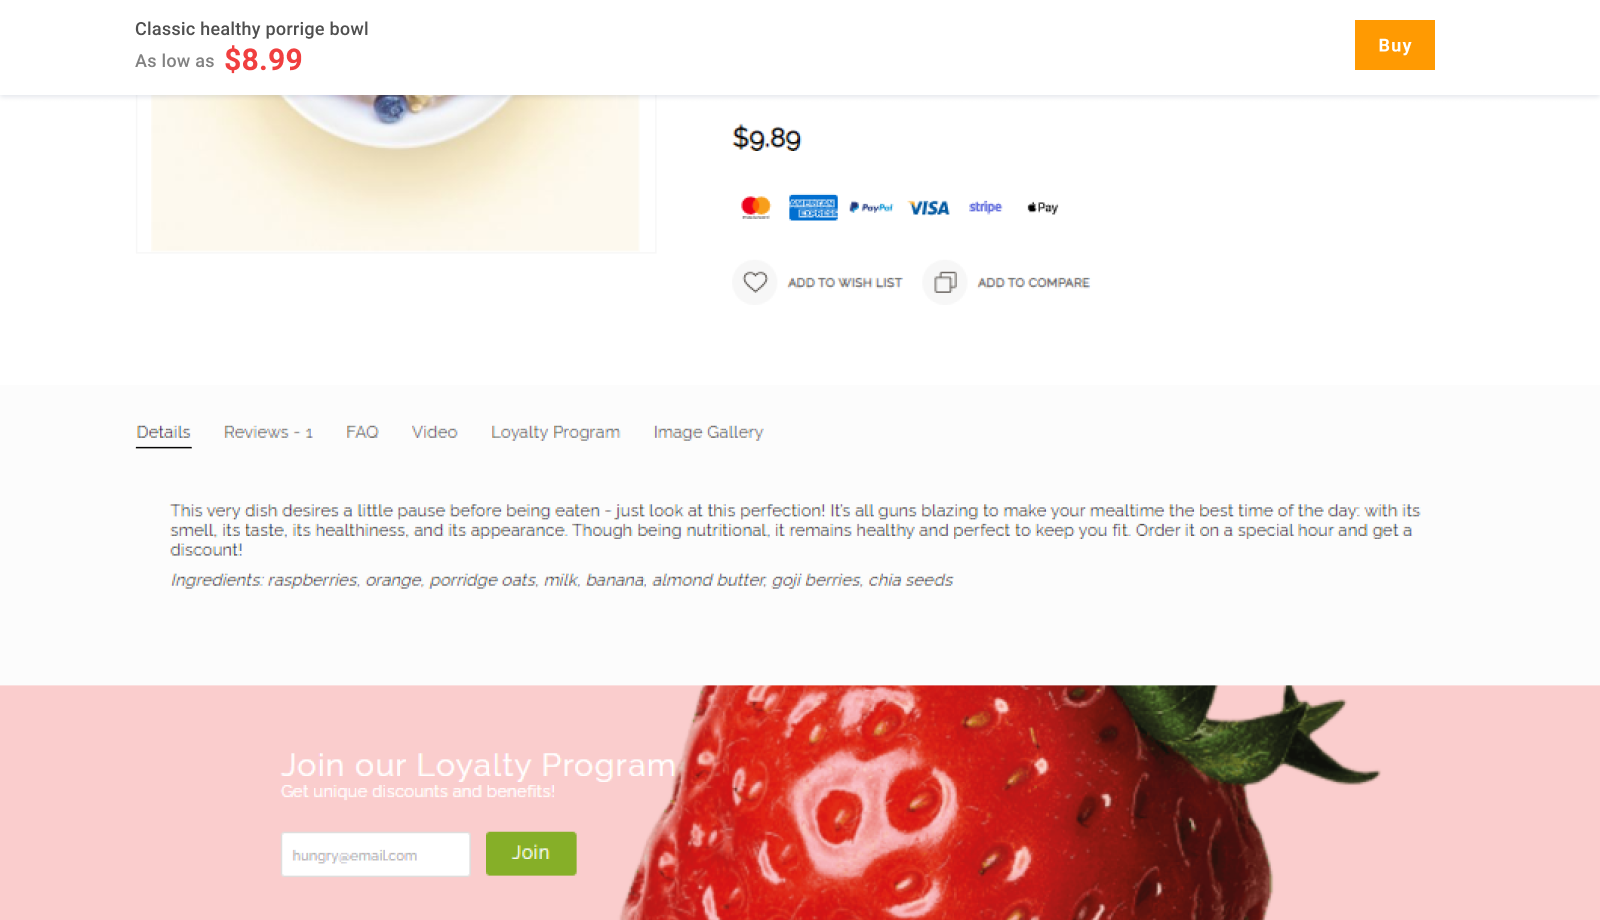Click the VISA payment logo
The image size is (1600, 920).
pyautogui.click(x=929, y=208)
